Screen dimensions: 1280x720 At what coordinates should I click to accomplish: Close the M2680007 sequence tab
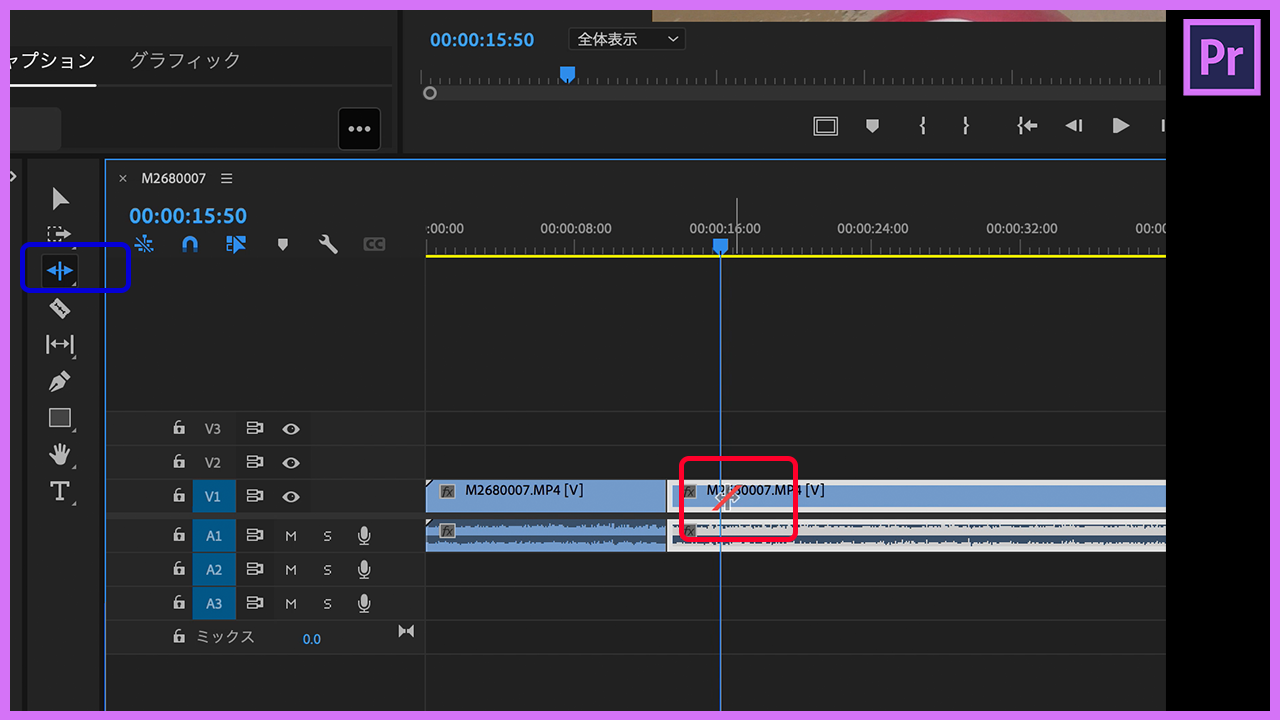tap(123, 178)
